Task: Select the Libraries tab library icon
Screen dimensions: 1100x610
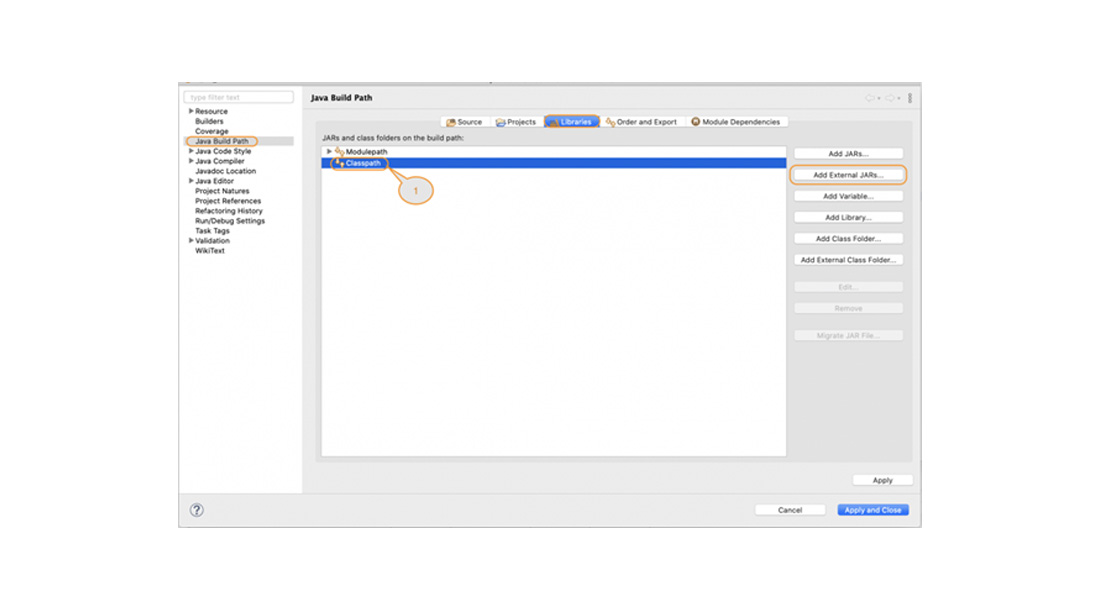Action: coord(555,121)
